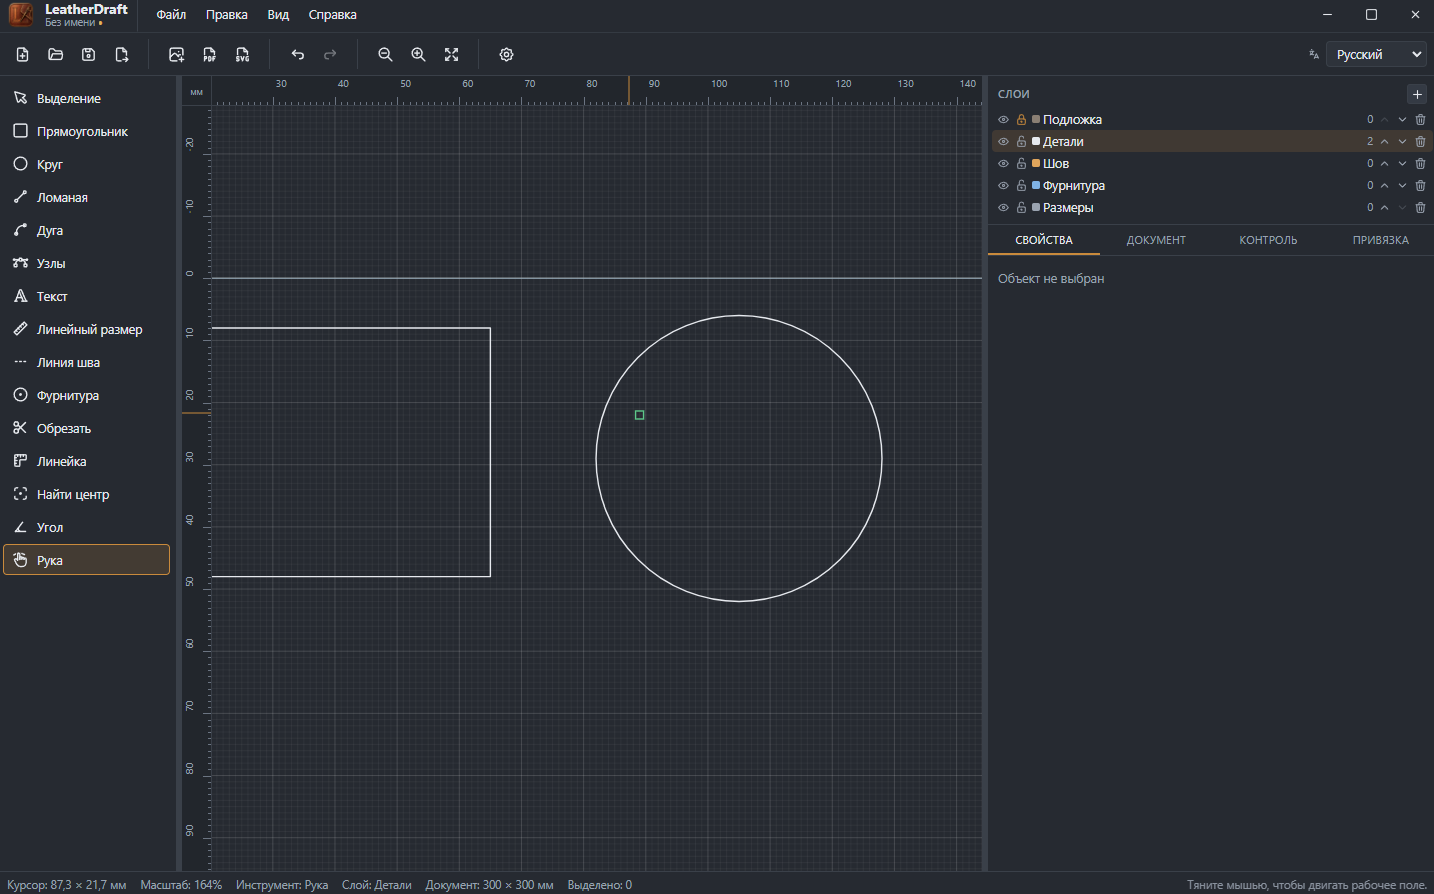This screenshot has height=894, width=1434.
Task: Pick the Угол angle tool
Action: [86, 527]
